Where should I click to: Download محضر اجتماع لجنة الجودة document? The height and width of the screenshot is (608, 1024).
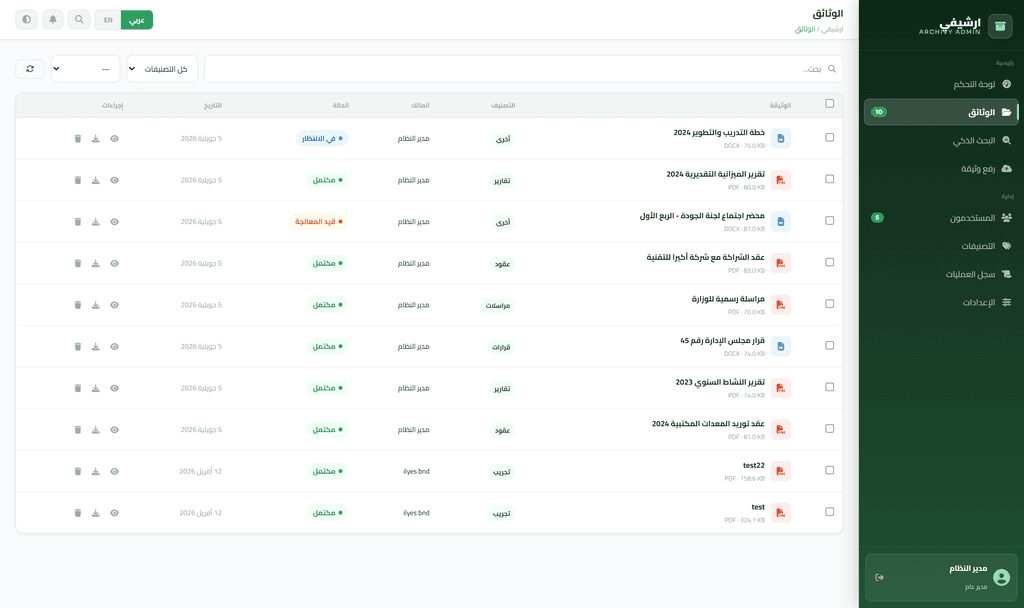tap(96, 222)
